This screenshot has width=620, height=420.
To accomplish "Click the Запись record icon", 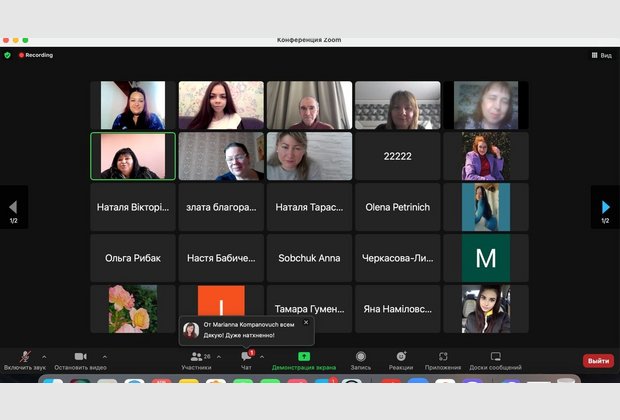I will pos(360,357).
